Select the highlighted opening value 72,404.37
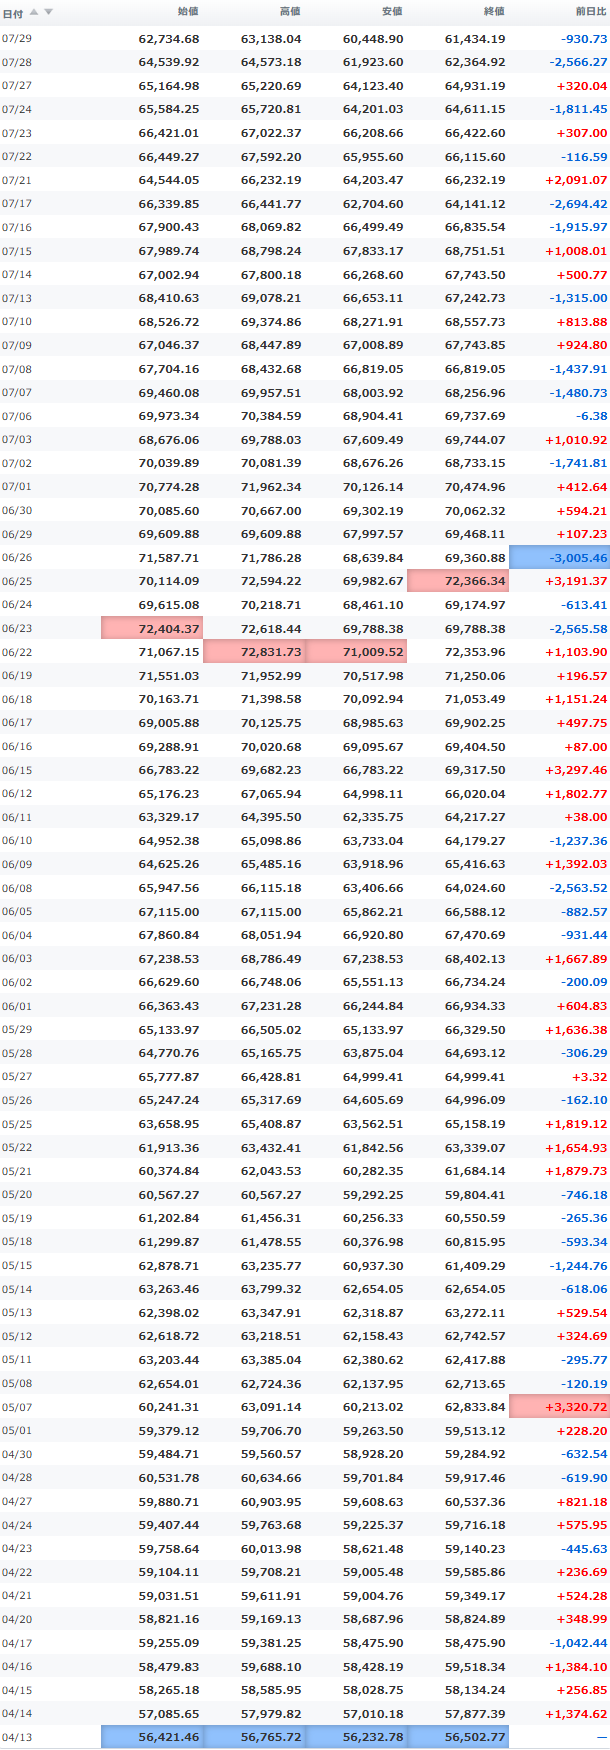The image size is (610, 1750). tap(152, 629)
